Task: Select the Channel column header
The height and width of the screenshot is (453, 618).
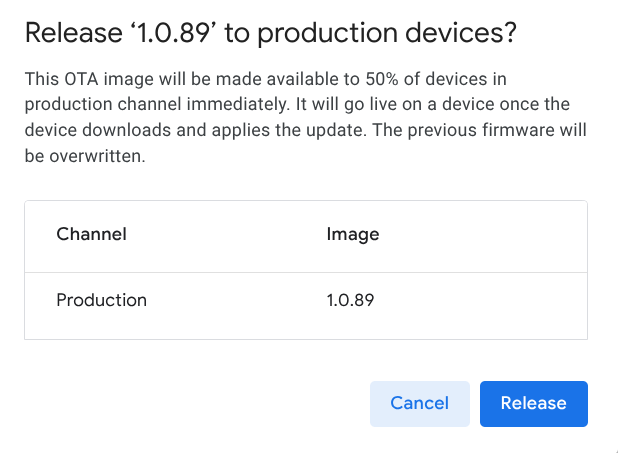Action: pos(91,235)
